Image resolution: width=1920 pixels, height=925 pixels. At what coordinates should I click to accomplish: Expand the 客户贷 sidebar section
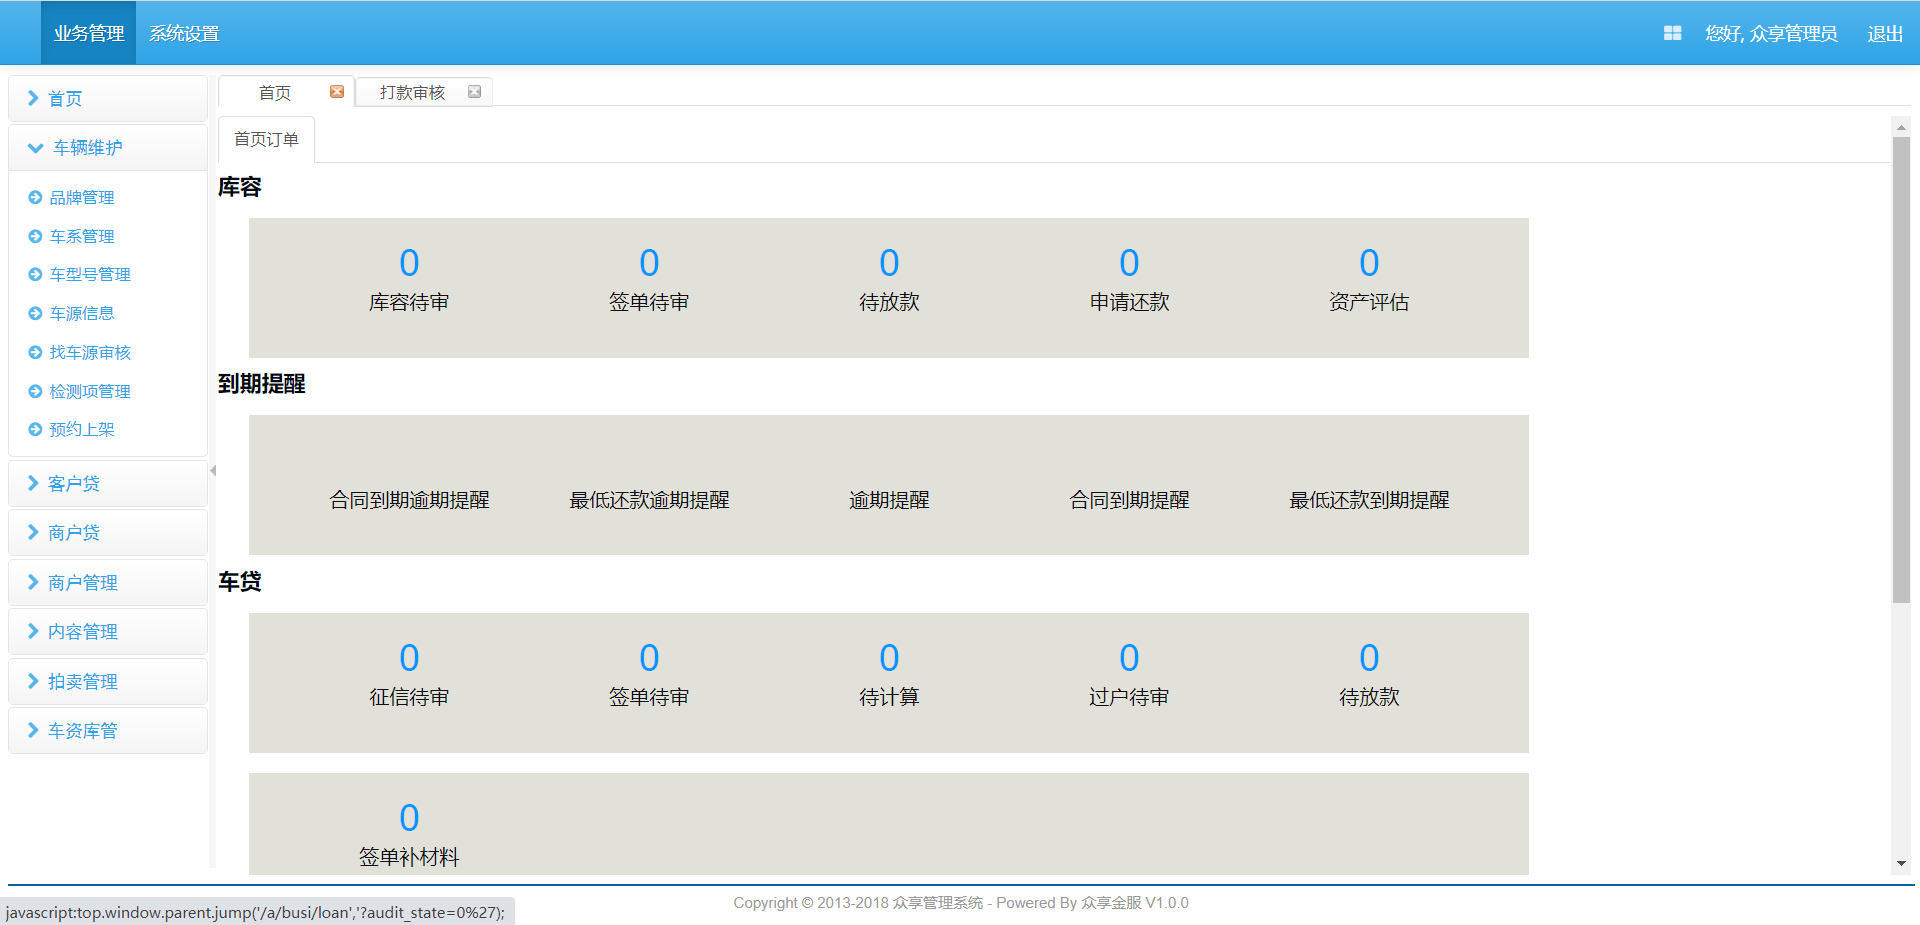(108, 484)
